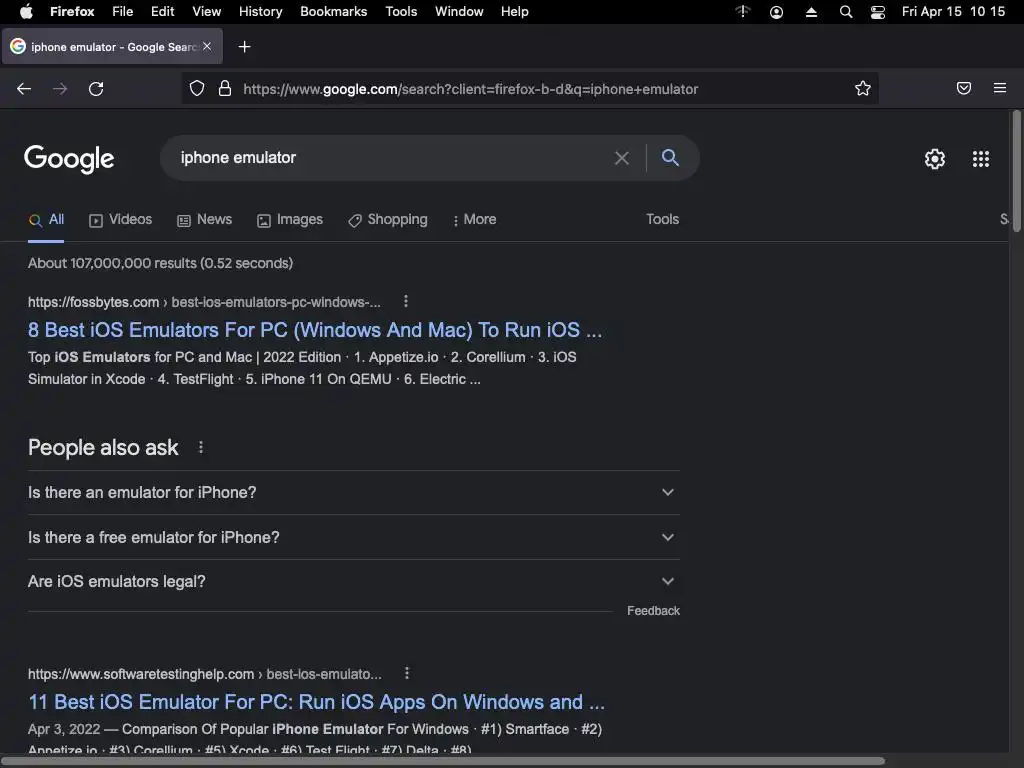Go back to previous page
1024x768 pixels.
24,89
